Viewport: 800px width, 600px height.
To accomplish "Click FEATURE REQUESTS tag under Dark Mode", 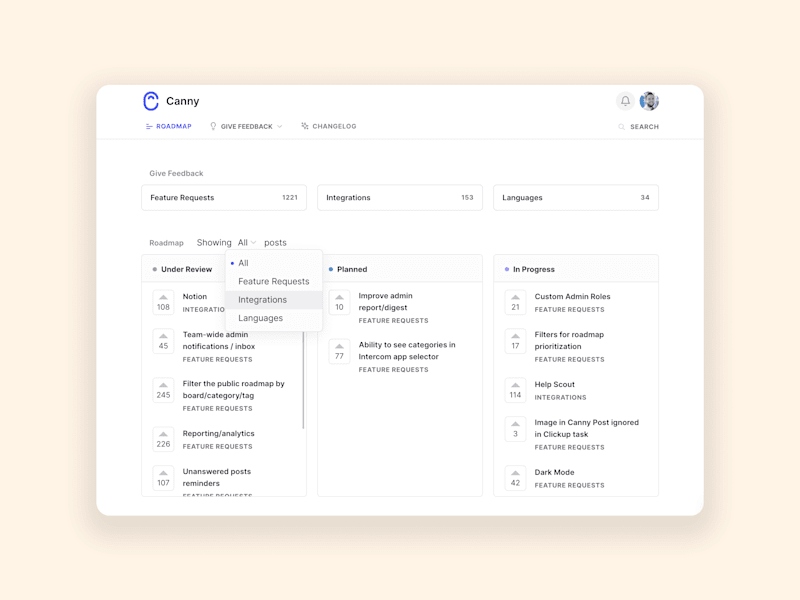I will pos(569,485).
